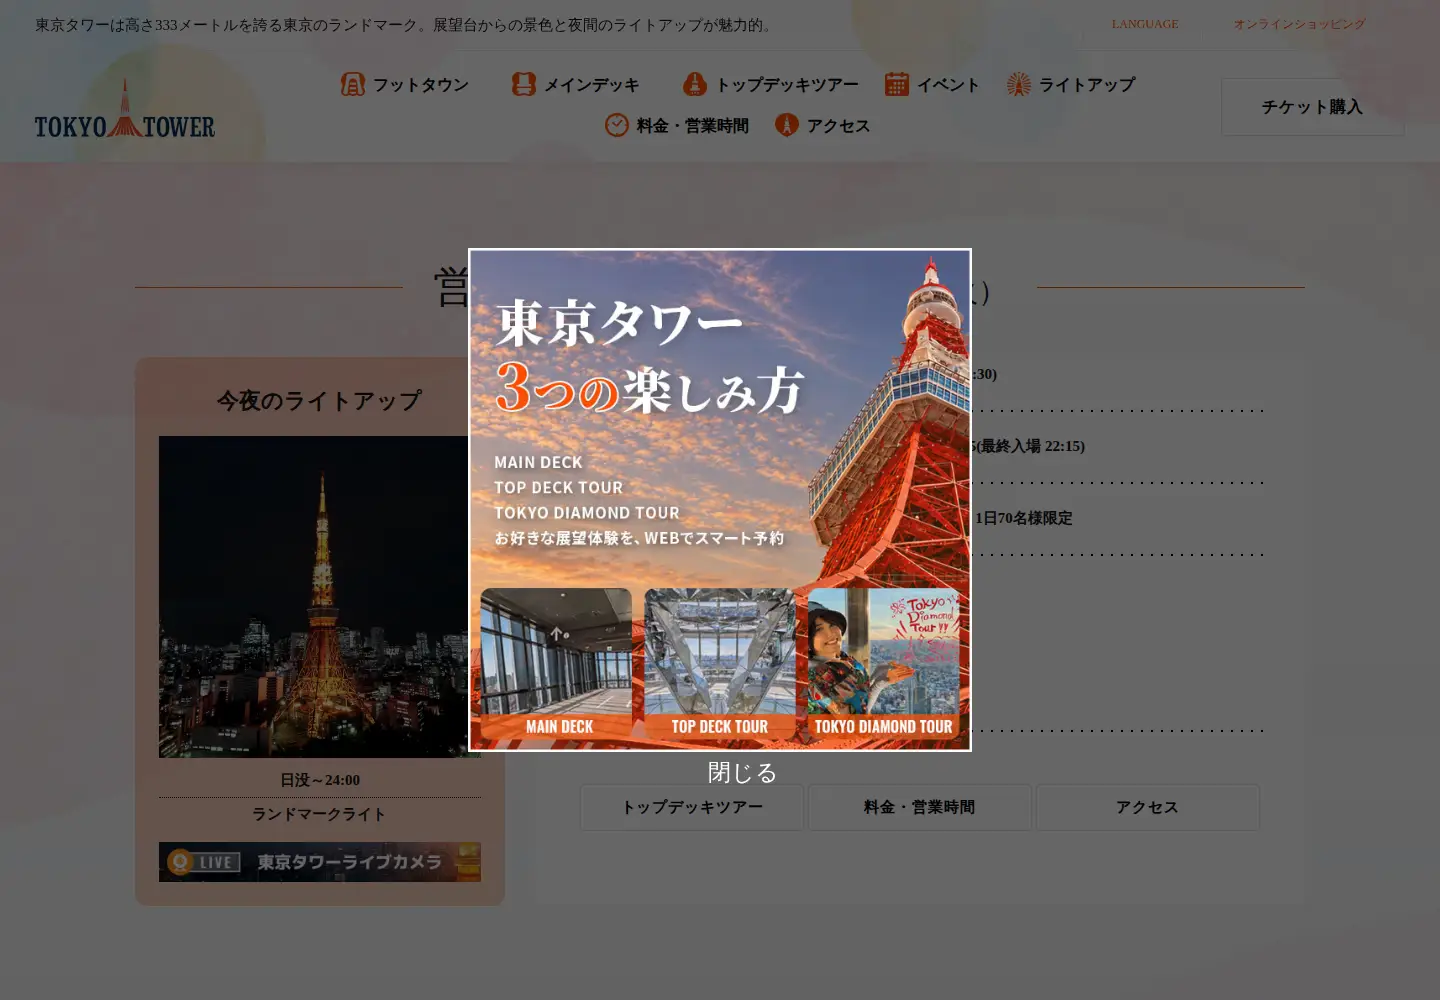This screenshot has width=1440, height=1000.
Task: Go to アクセス in the header navigation
Action: tap(839, 126)
